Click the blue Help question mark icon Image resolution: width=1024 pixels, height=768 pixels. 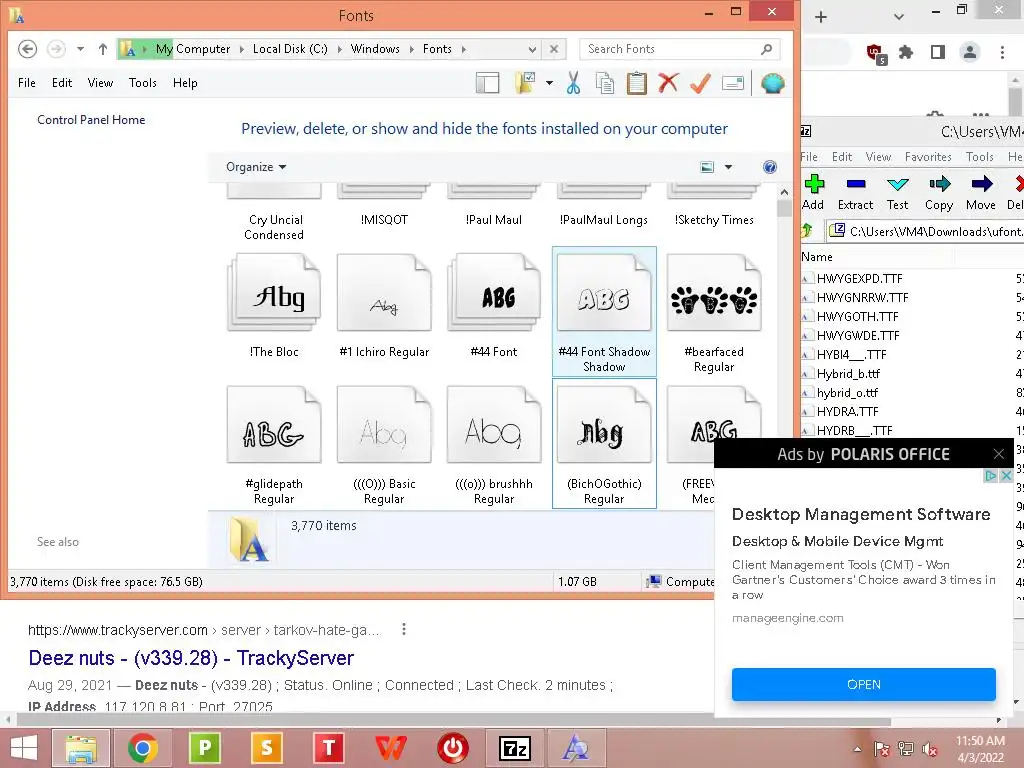(x=770, y=167)
